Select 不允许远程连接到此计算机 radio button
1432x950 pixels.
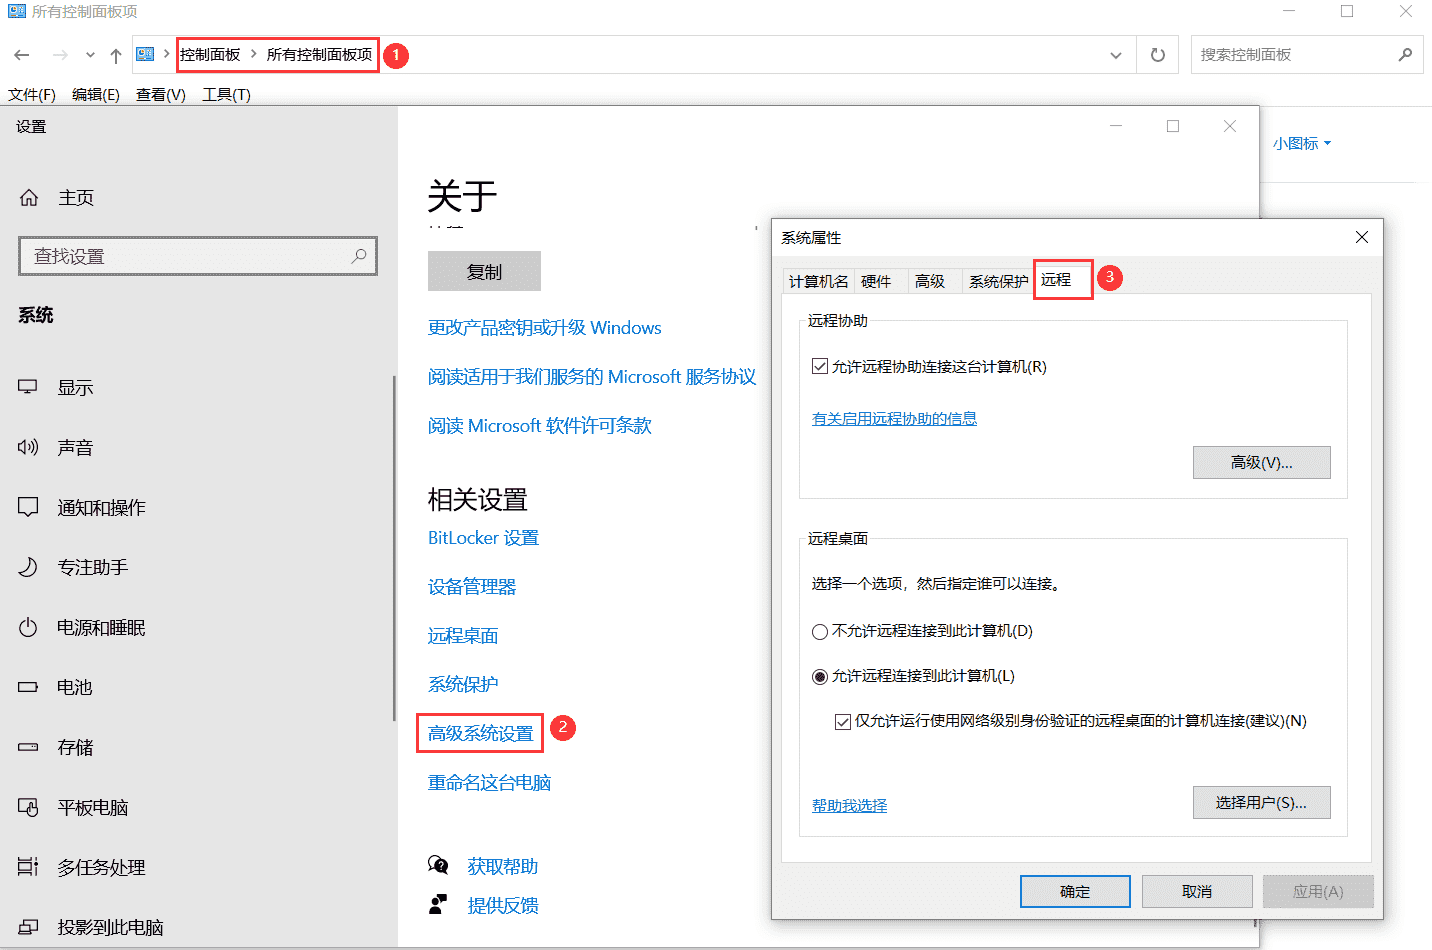coord(820,631)
